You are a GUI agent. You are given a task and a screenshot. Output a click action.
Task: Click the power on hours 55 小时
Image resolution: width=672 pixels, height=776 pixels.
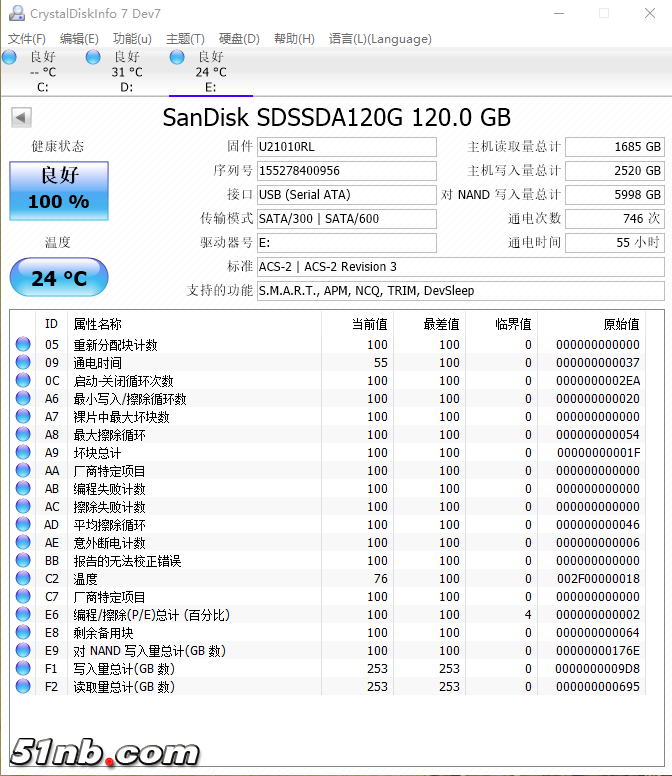(x=615, y=242)
